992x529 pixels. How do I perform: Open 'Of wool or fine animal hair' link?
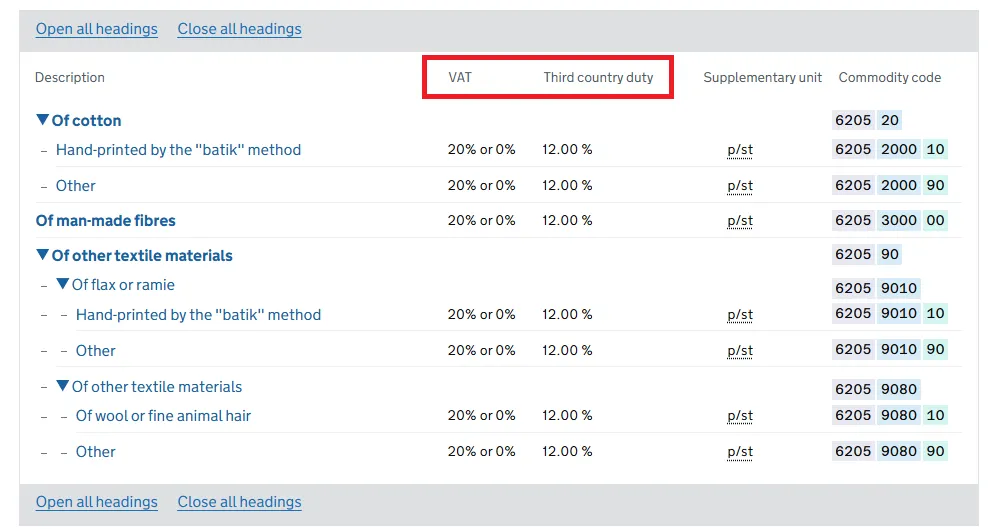[x=163, y=415]
